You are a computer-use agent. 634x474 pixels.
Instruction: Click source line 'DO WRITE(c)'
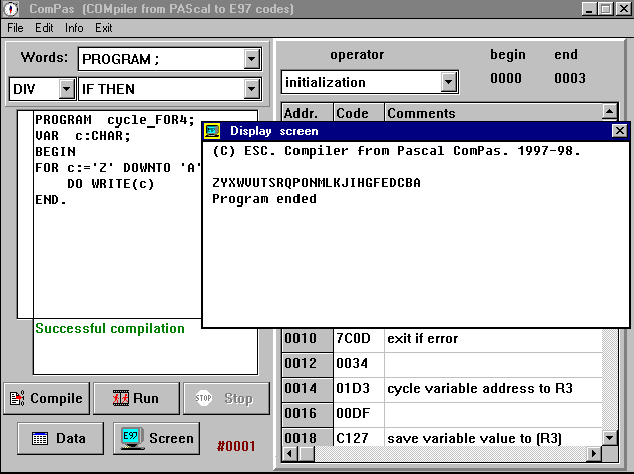point(111,184)
